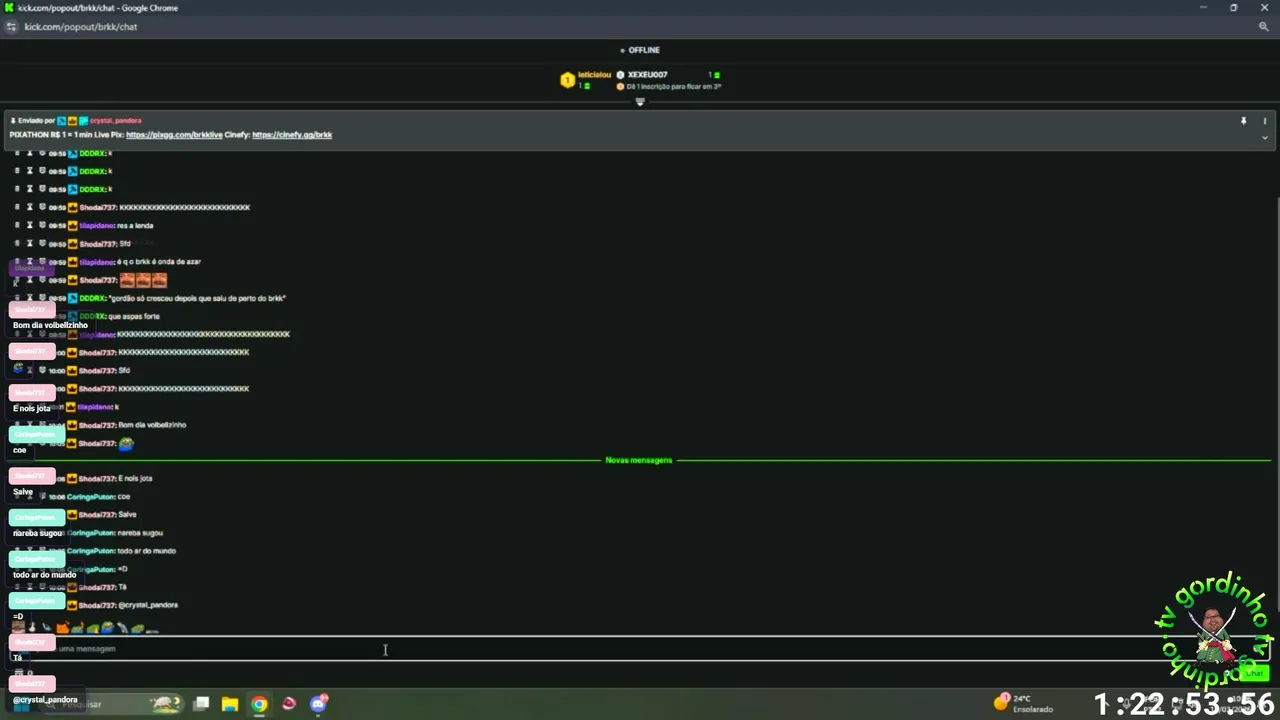Open DDDRX's profile from 'que aspas forte' message
This screenshot has width=1280, height=720.
(x=91, y=316)
